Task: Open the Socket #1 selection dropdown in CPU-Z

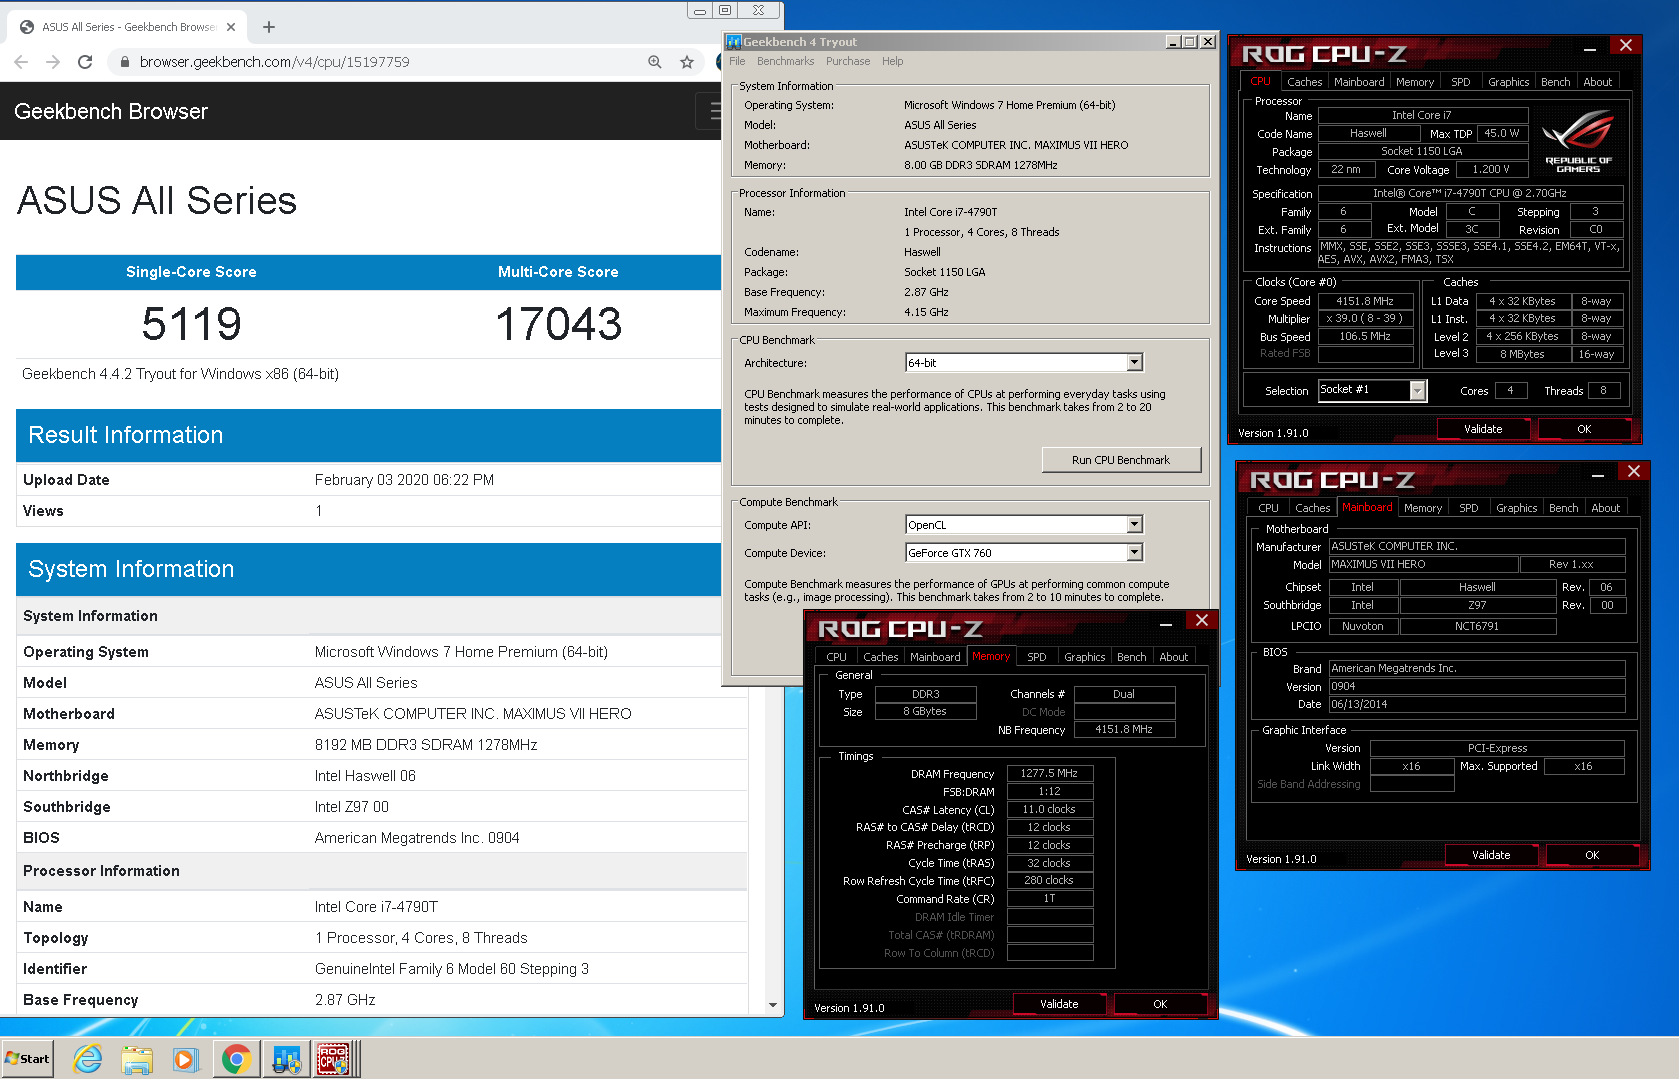Action: click(x=1417, y=391)
